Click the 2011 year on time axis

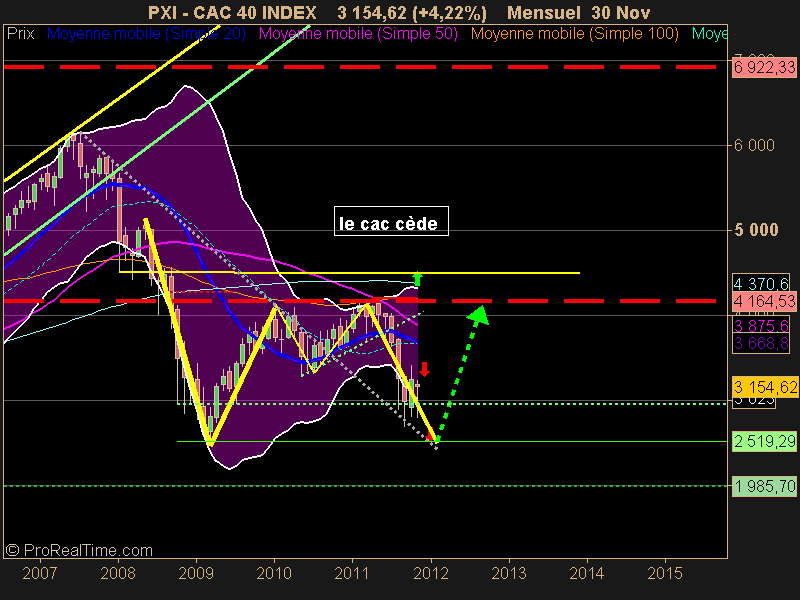click(x=352, y=573)
